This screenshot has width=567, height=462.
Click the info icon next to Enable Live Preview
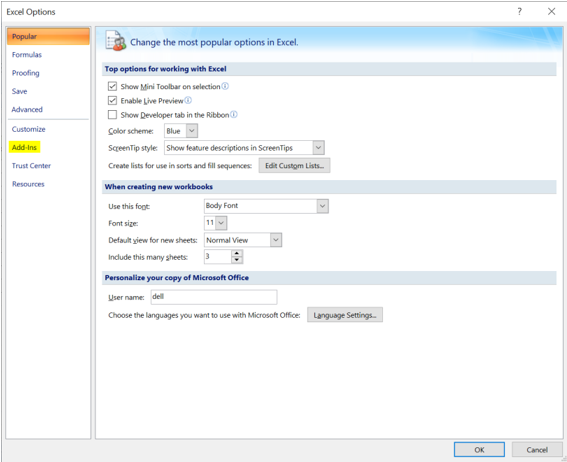(x=188, y=100)
